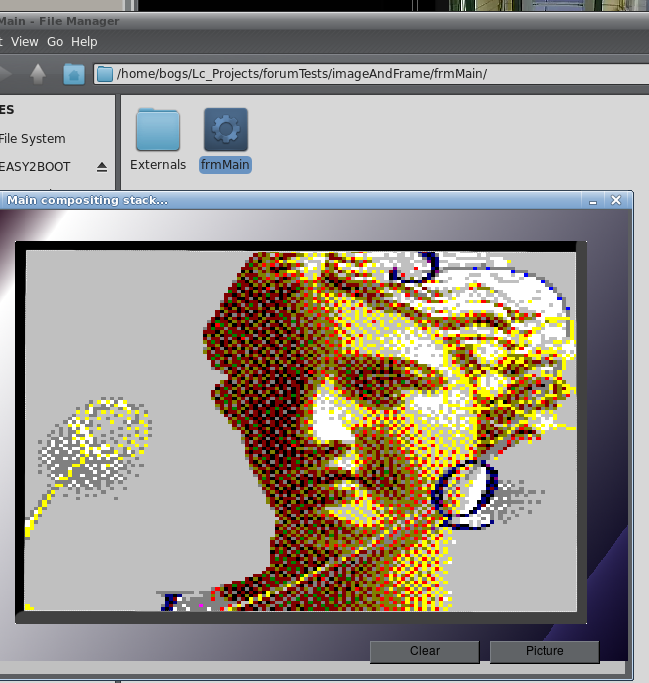This screenshot has height=683, width=649.
Task: Open the View menu
Action: [24, 42]
